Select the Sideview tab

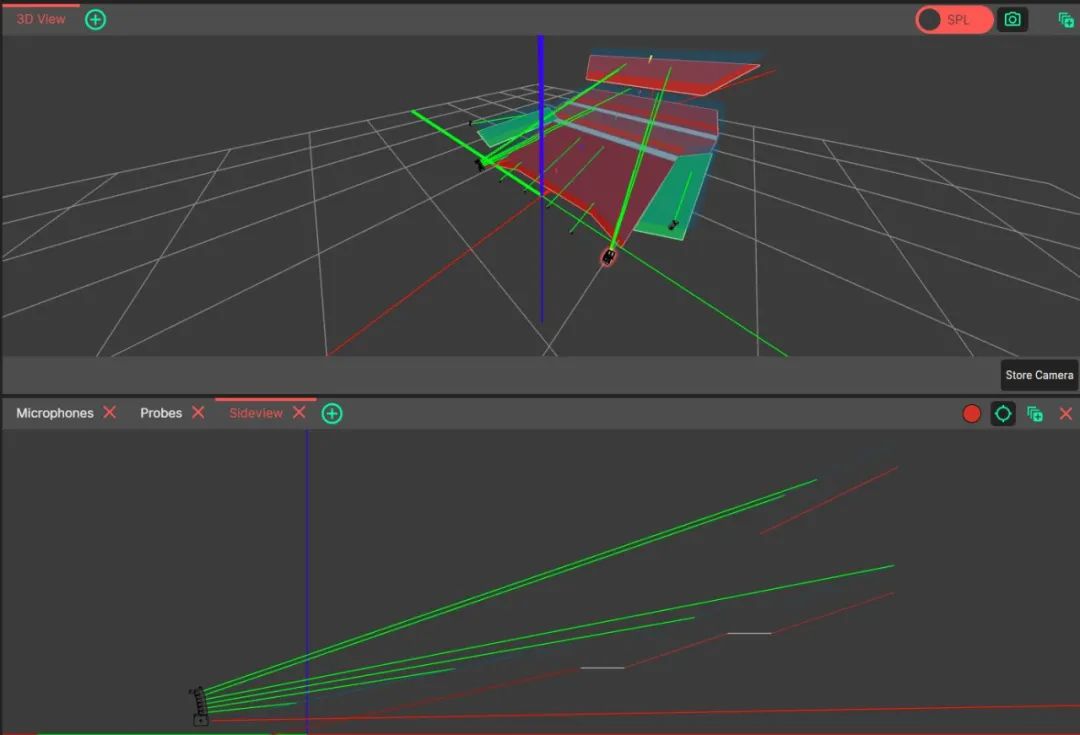[256, 413]
